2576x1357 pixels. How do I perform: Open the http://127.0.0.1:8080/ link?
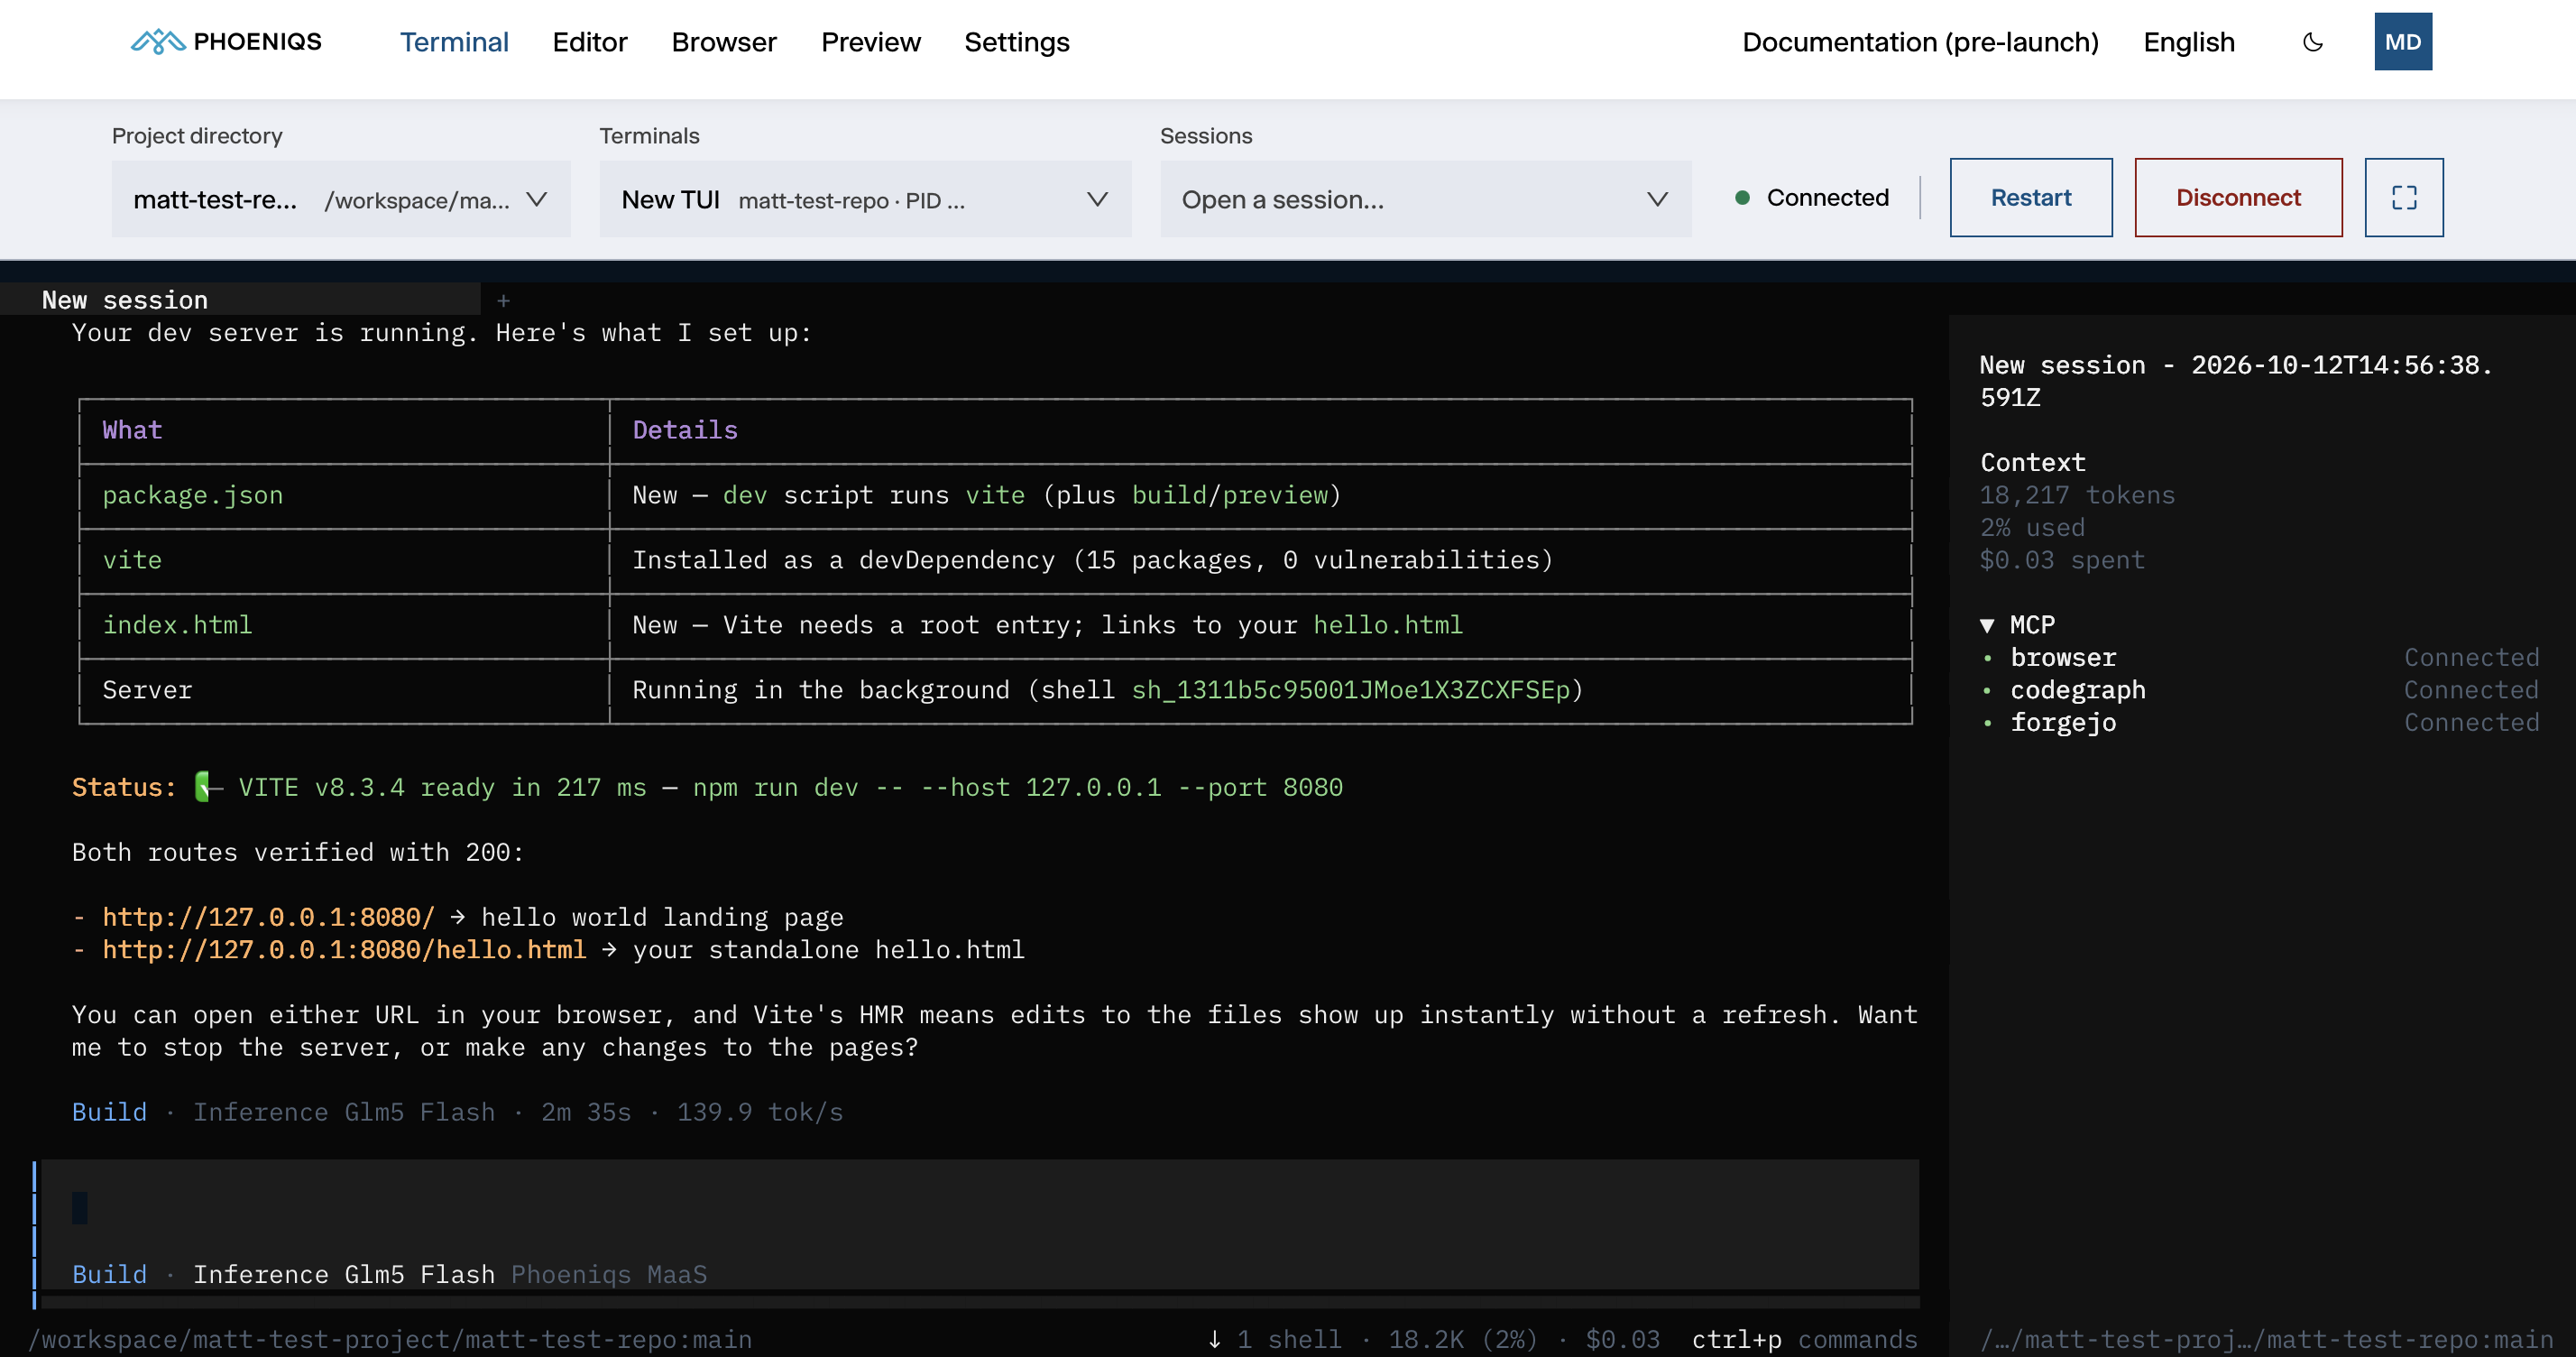point(268,917)
